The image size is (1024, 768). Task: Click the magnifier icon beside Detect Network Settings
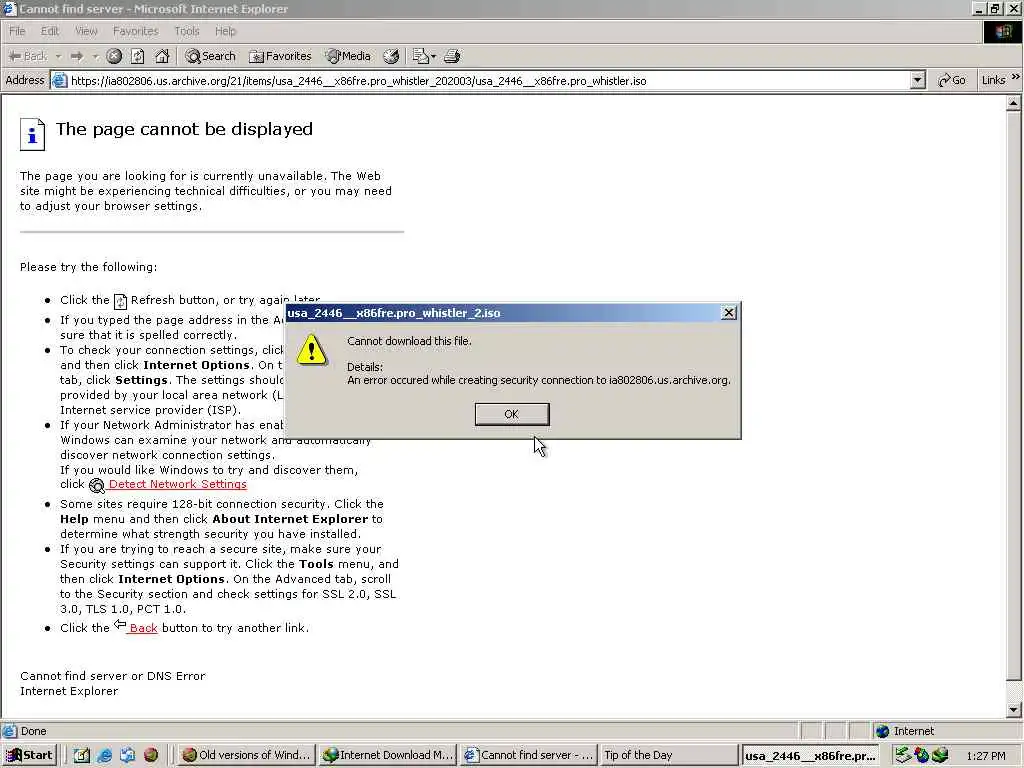[97, 485]
